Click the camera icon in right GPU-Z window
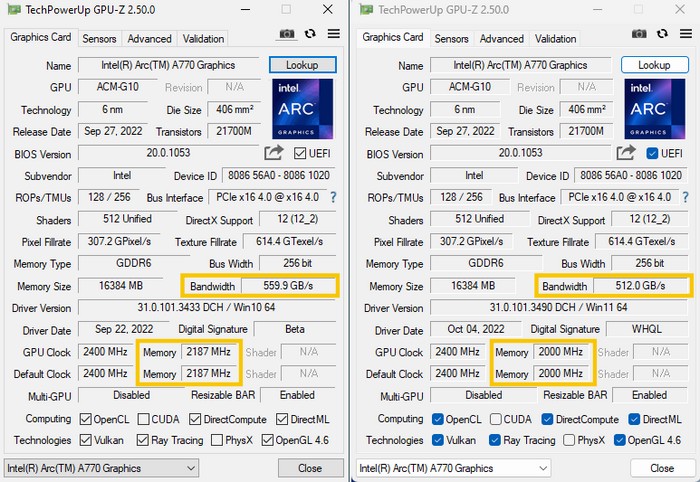The image size is (700, 482). (640, 34)
